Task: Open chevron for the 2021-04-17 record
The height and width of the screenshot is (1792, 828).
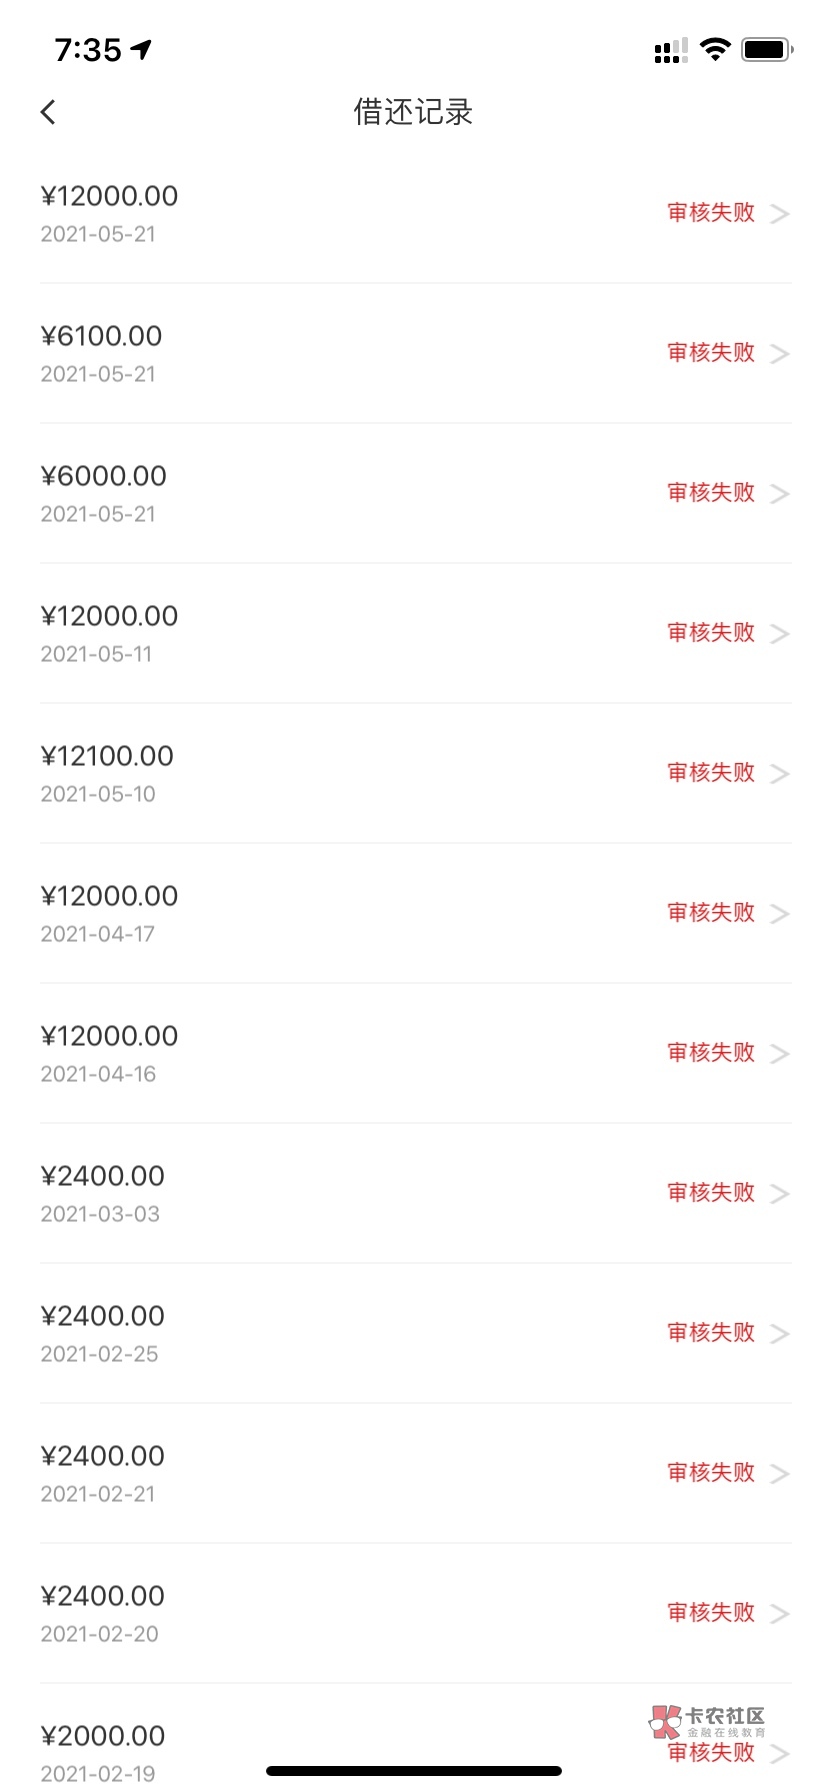Action: click(x=780, y=914)
